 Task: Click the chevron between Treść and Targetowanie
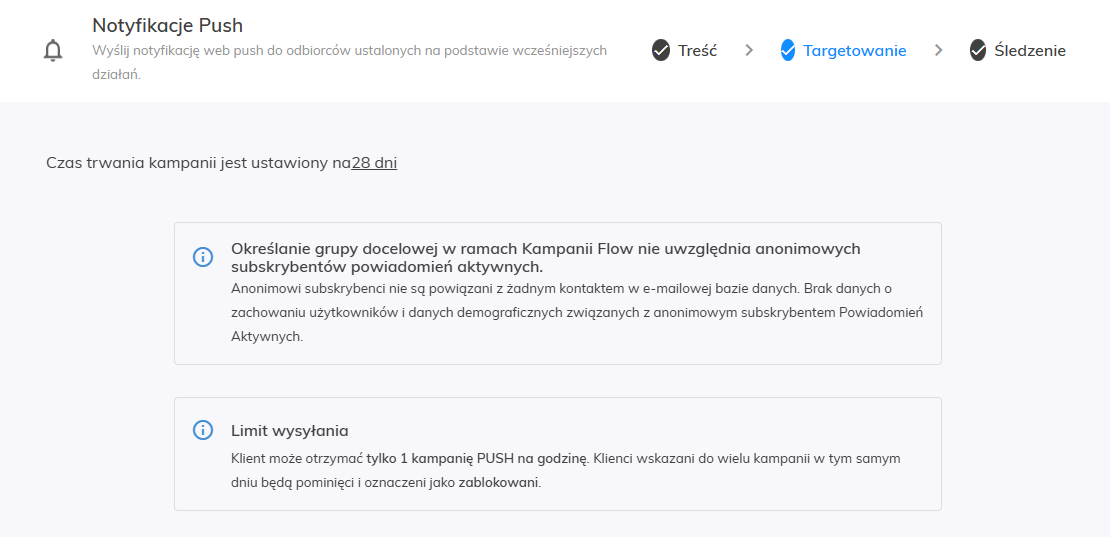click(x=749, y=50)
